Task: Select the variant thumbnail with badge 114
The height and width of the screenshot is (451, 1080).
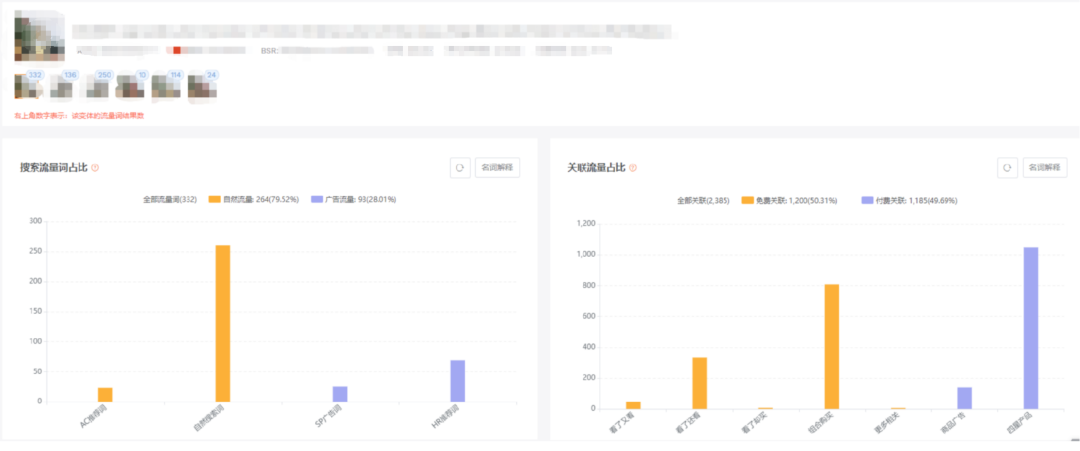Action: tap(166, 87)
